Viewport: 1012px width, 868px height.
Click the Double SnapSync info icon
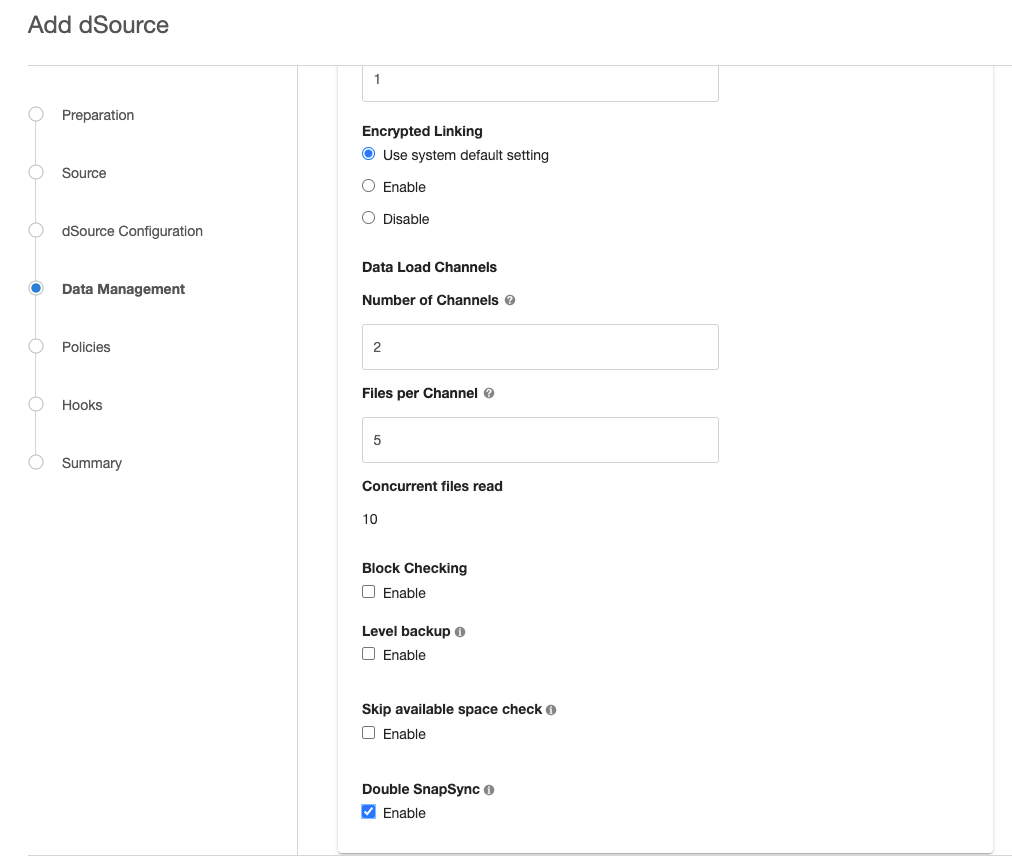click(x=487, y=789)
